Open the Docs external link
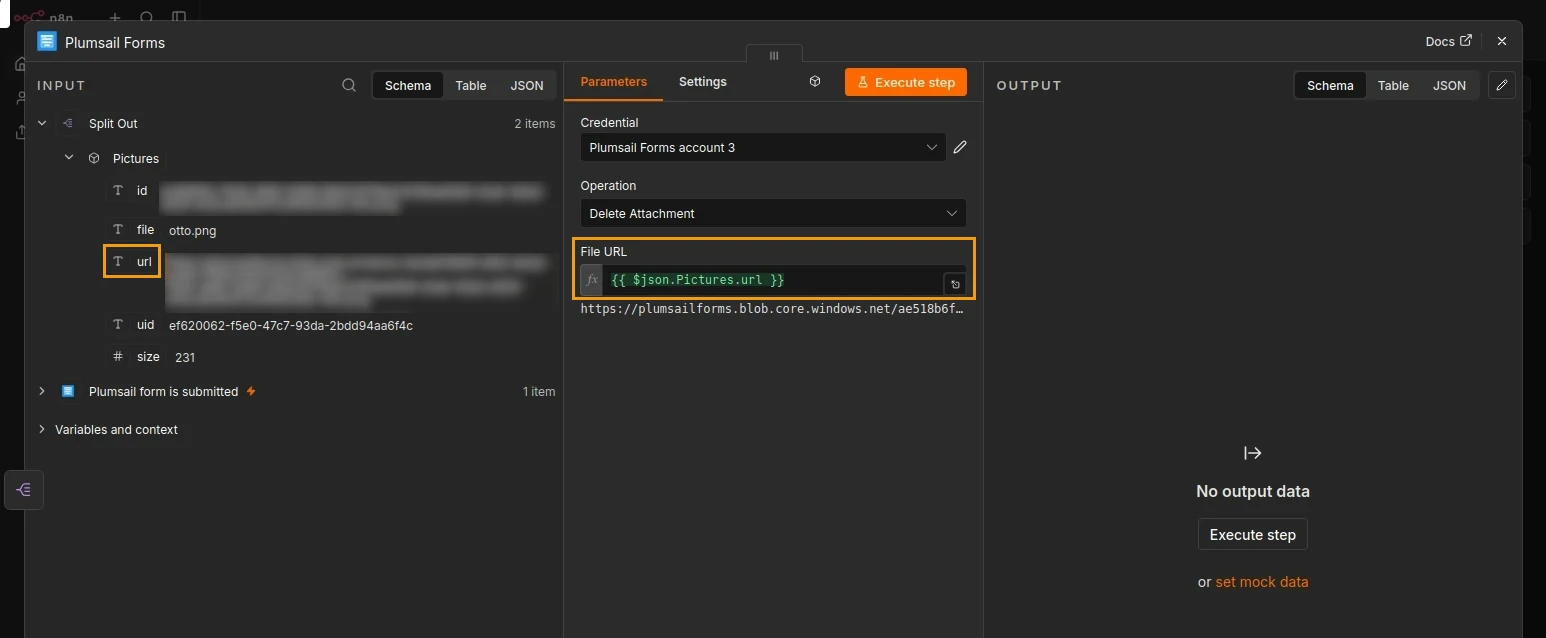This screenshot has width=1546, height=638. click(x=1449, y=41)
